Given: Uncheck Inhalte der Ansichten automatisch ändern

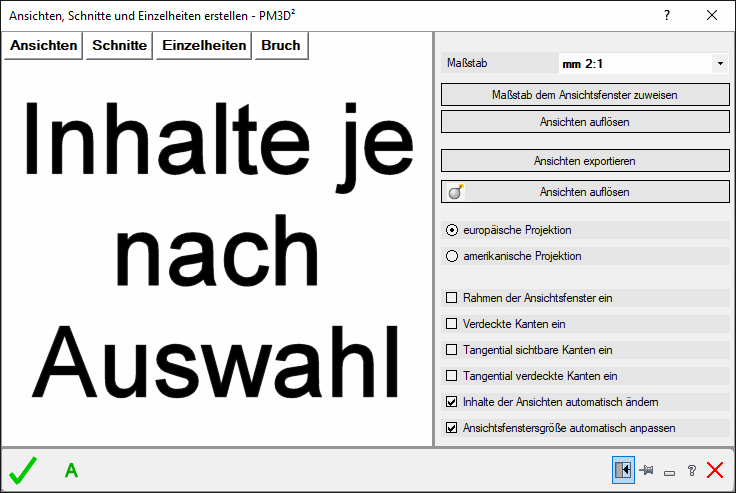Looking at the screenshot, I should click(452, 402).
